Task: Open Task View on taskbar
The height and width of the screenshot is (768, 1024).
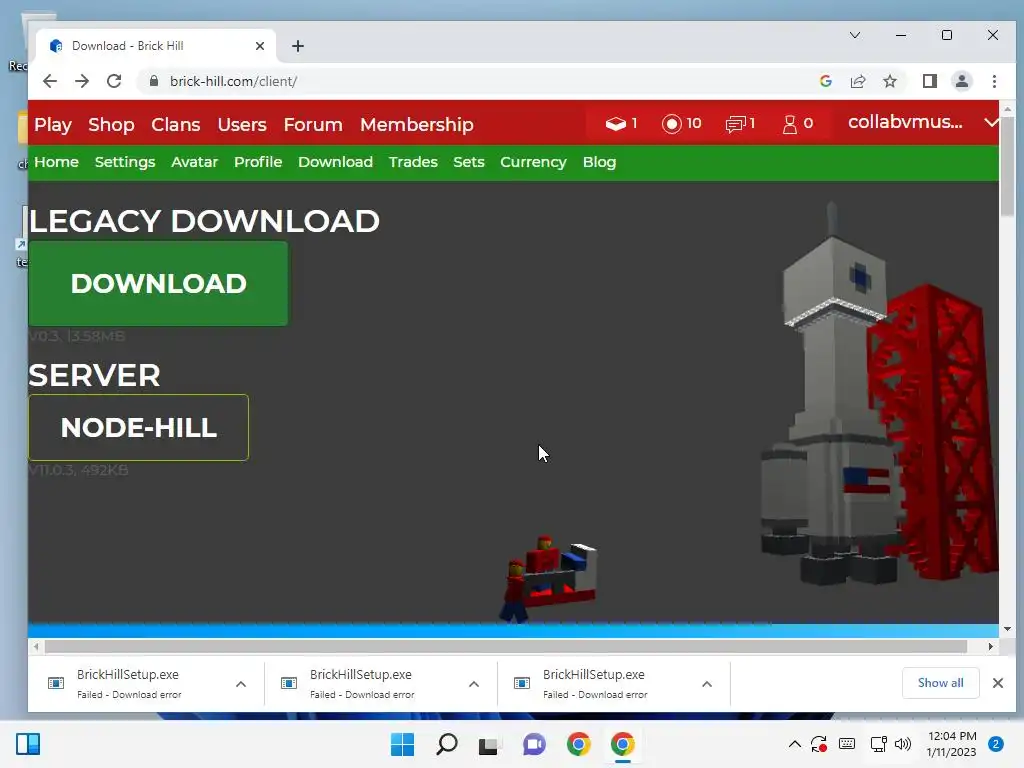Action: (x=488, y=744)
